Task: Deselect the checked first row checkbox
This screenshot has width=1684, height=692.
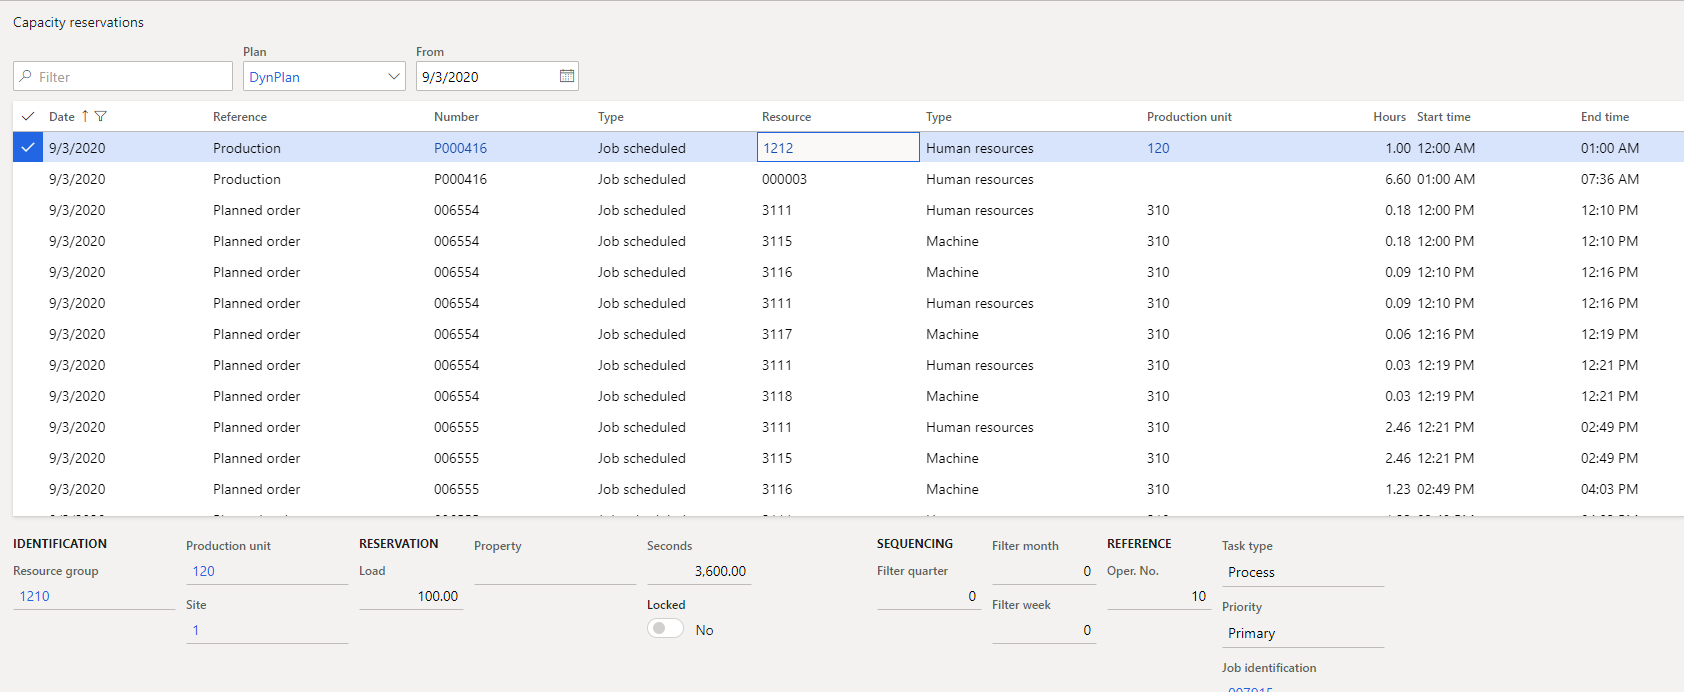Action: [x=28, y=148]
